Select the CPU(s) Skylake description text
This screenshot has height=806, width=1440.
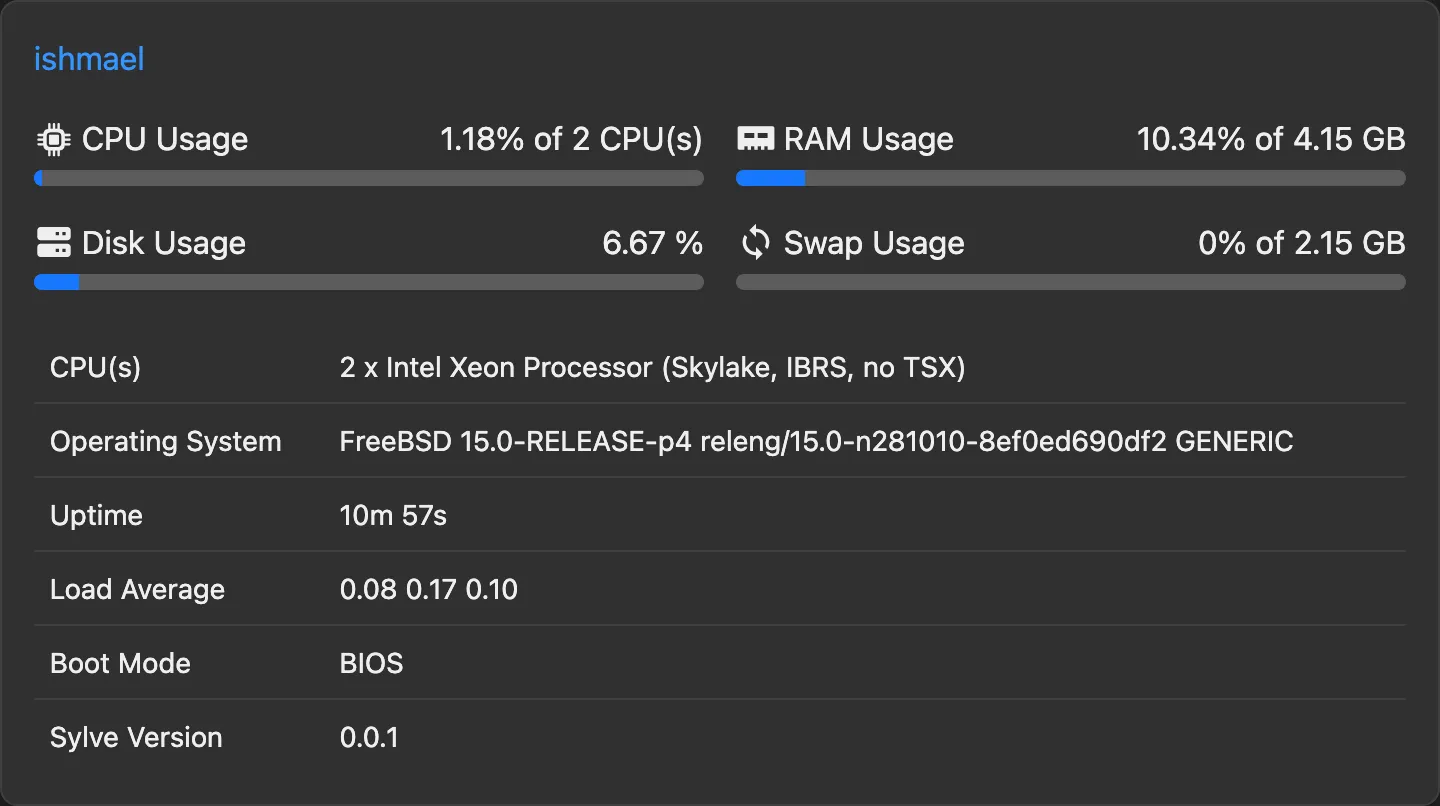click(652, 367)
